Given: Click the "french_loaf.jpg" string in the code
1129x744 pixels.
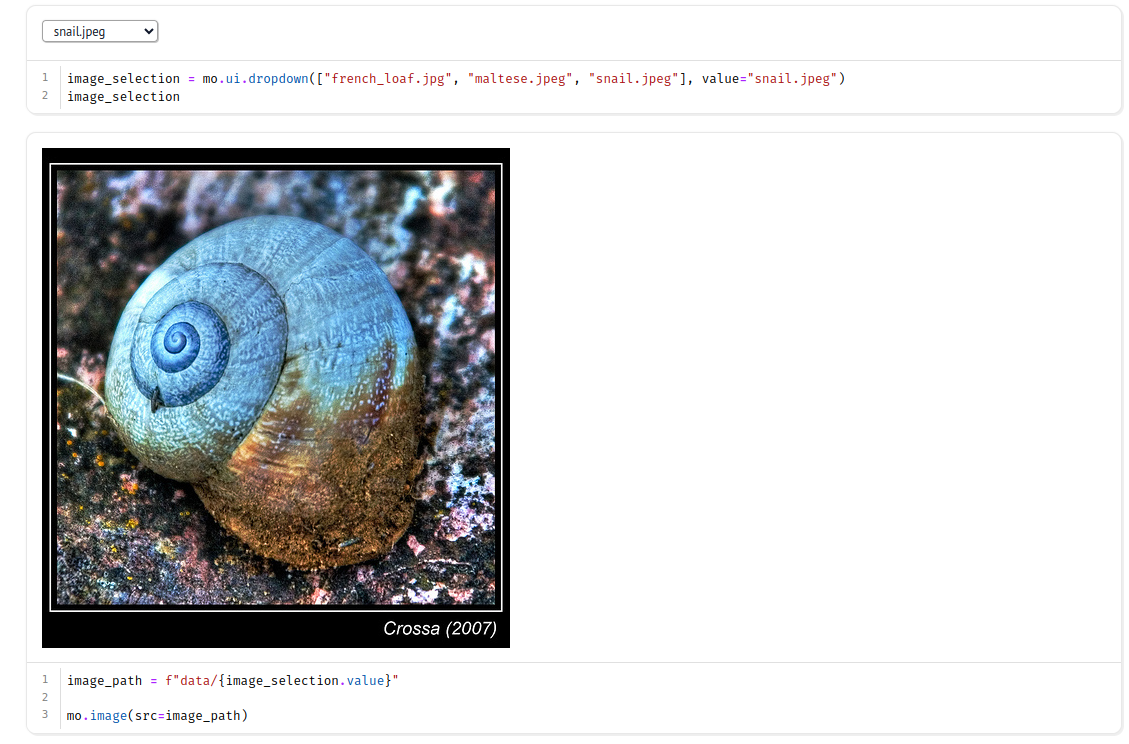Looking at the screenshot, I should (x=389, y=79).
